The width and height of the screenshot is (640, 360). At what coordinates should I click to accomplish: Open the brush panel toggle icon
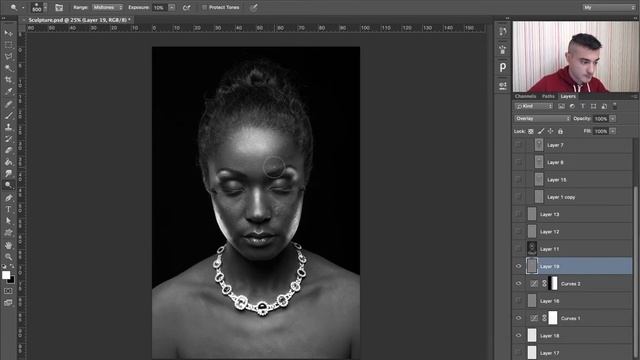(x=59, y=7)
